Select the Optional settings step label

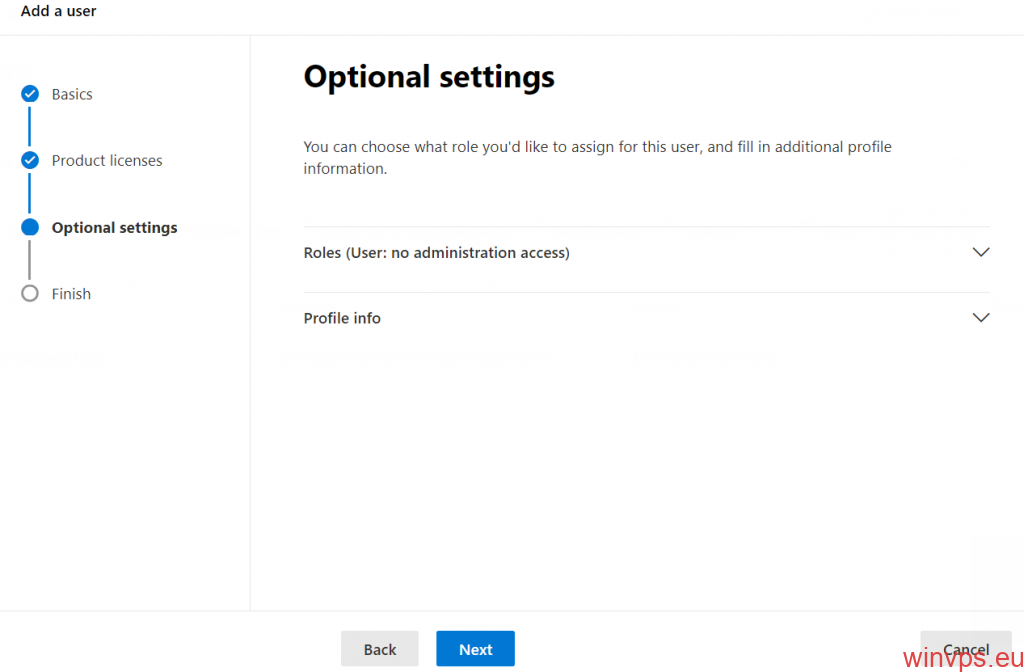click(x=114, y=227)
